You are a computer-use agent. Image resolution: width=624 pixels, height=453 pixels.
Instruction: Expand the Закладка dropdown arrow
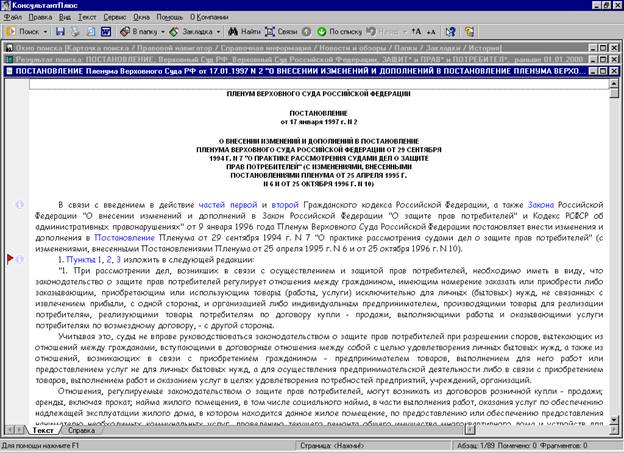(x=218, y=31)
